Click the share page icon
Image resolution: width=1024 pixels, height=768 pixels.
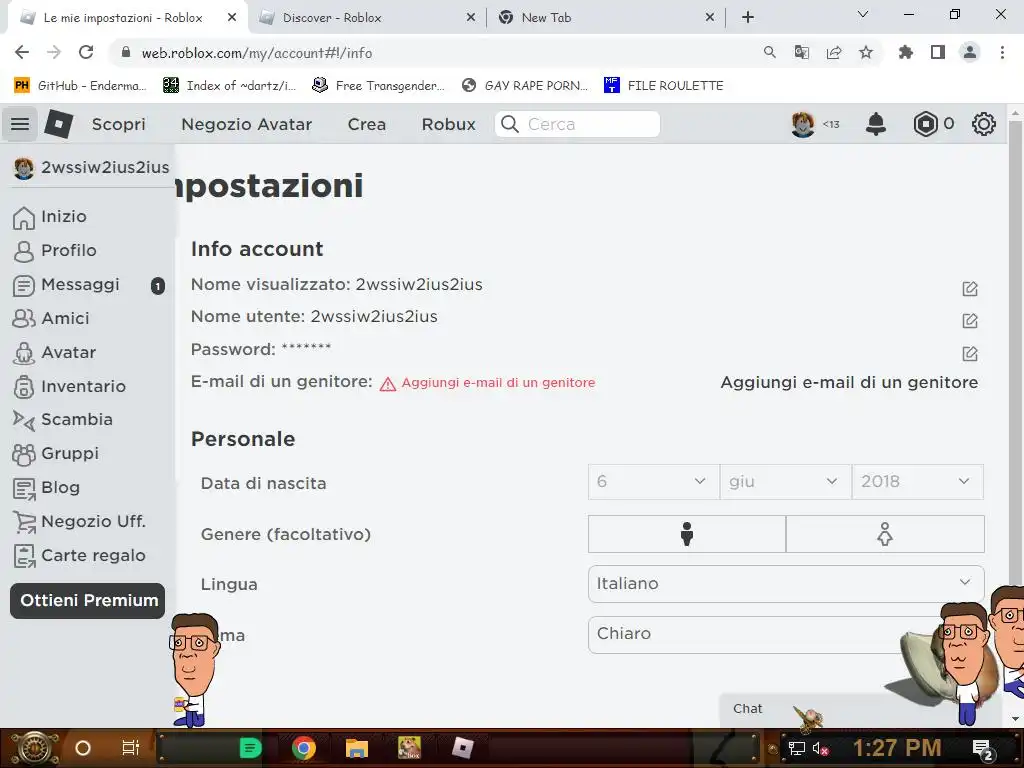click(834, 52)
